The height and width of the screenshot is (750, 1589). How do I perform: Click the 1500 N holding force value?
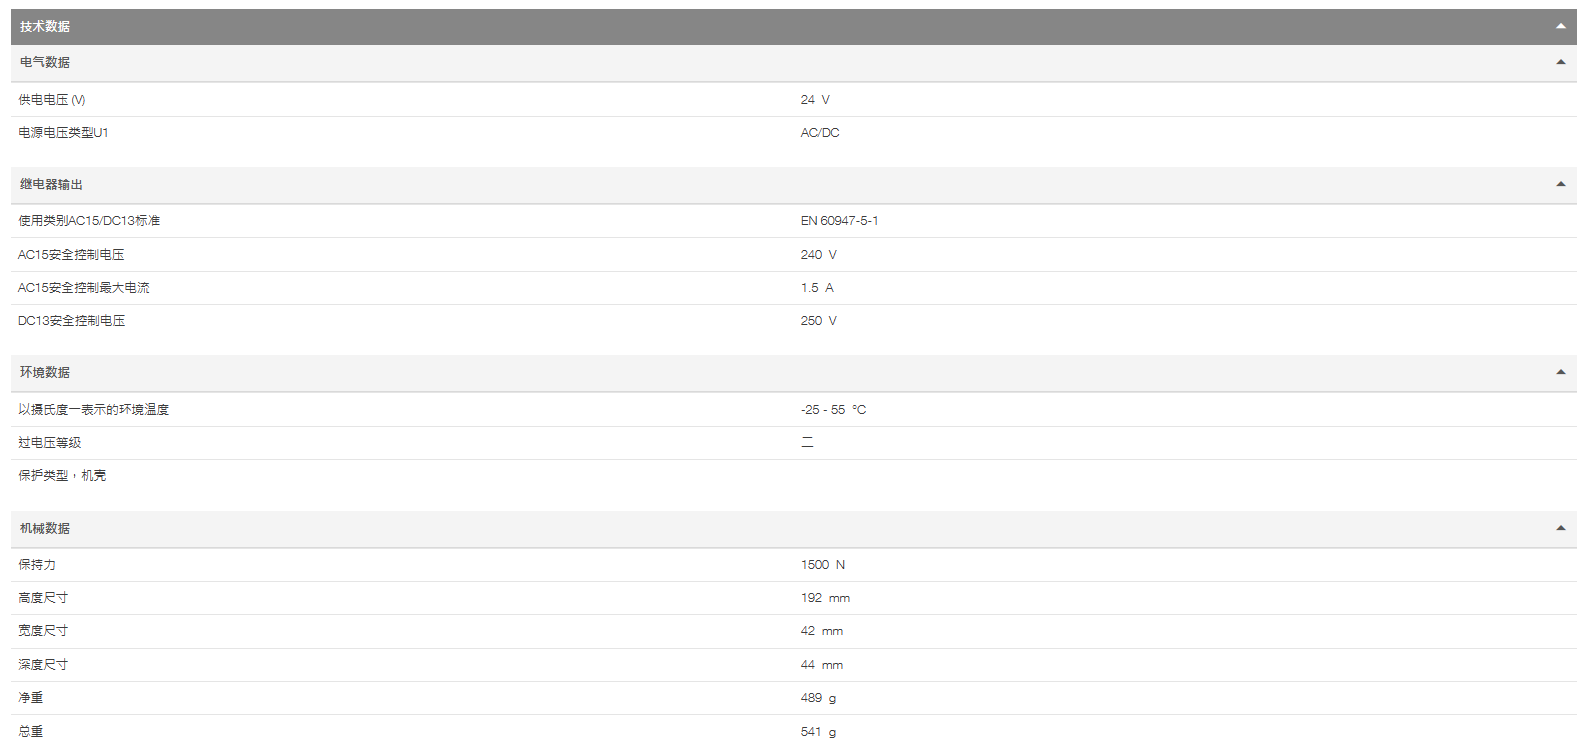click(822, 565)
